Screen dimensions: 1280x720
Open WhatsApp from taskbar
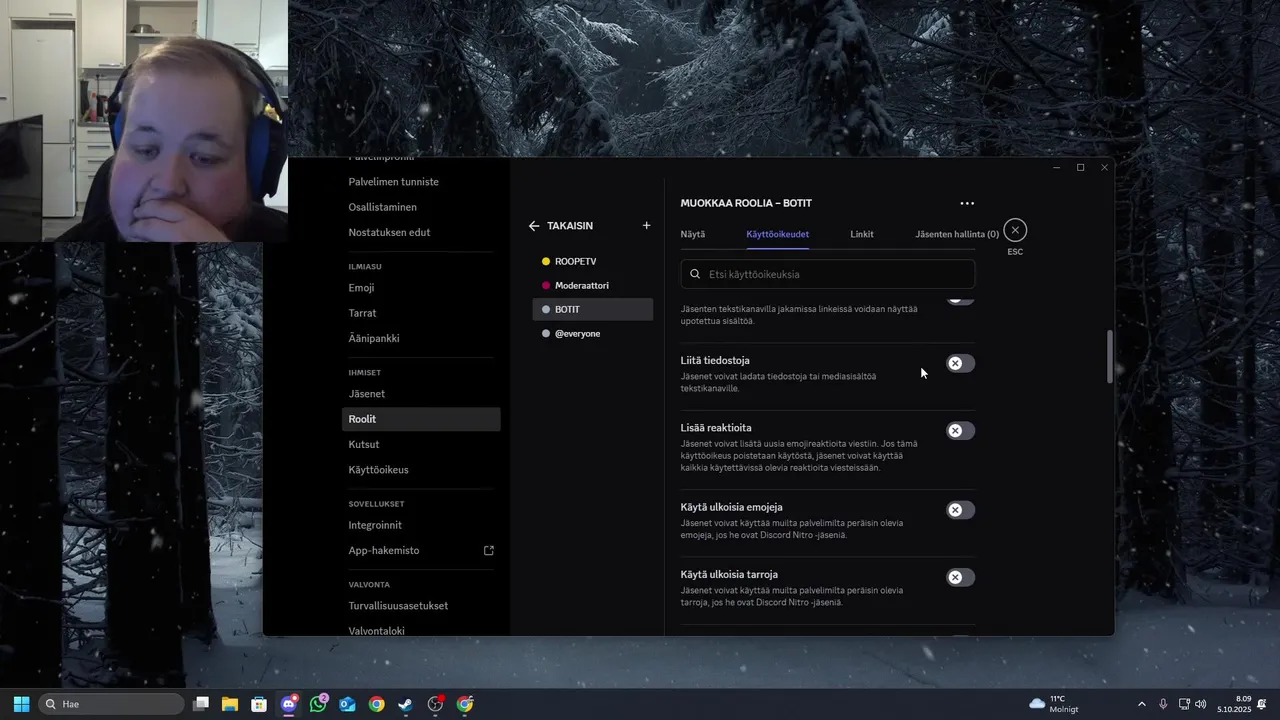pyautogui.click(x=318, y=704)
